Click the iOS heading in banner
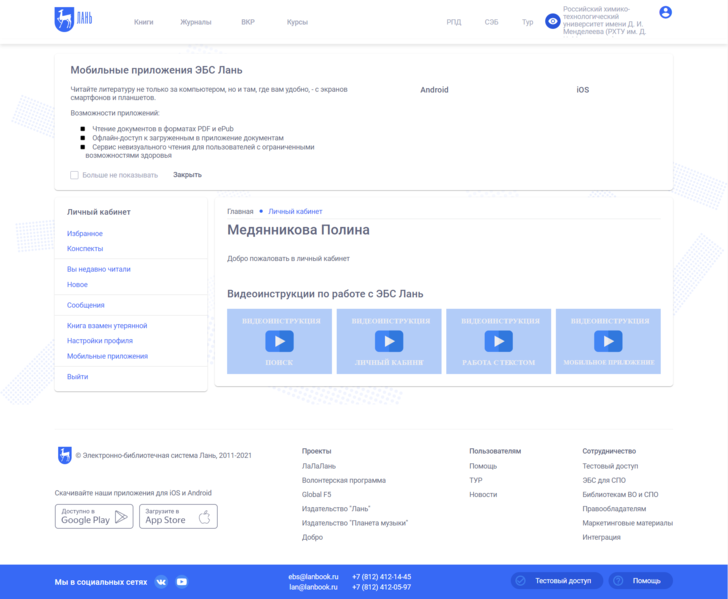Viewport: 728px width, 599px height. [583, 90]
